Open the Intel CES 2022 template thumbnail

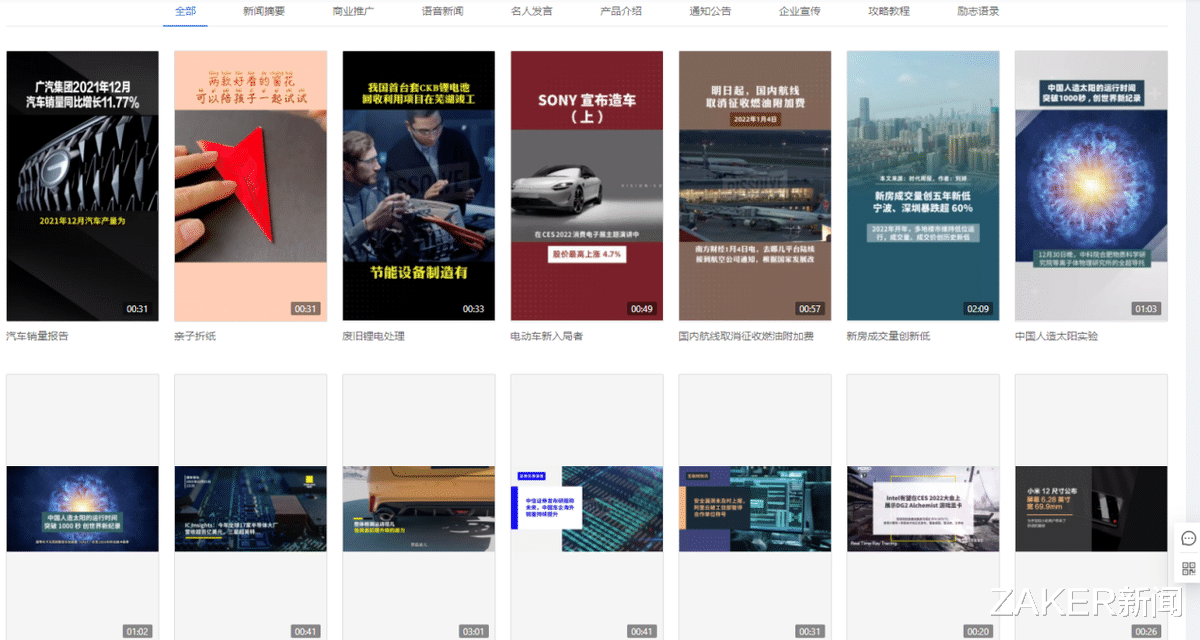923,508
